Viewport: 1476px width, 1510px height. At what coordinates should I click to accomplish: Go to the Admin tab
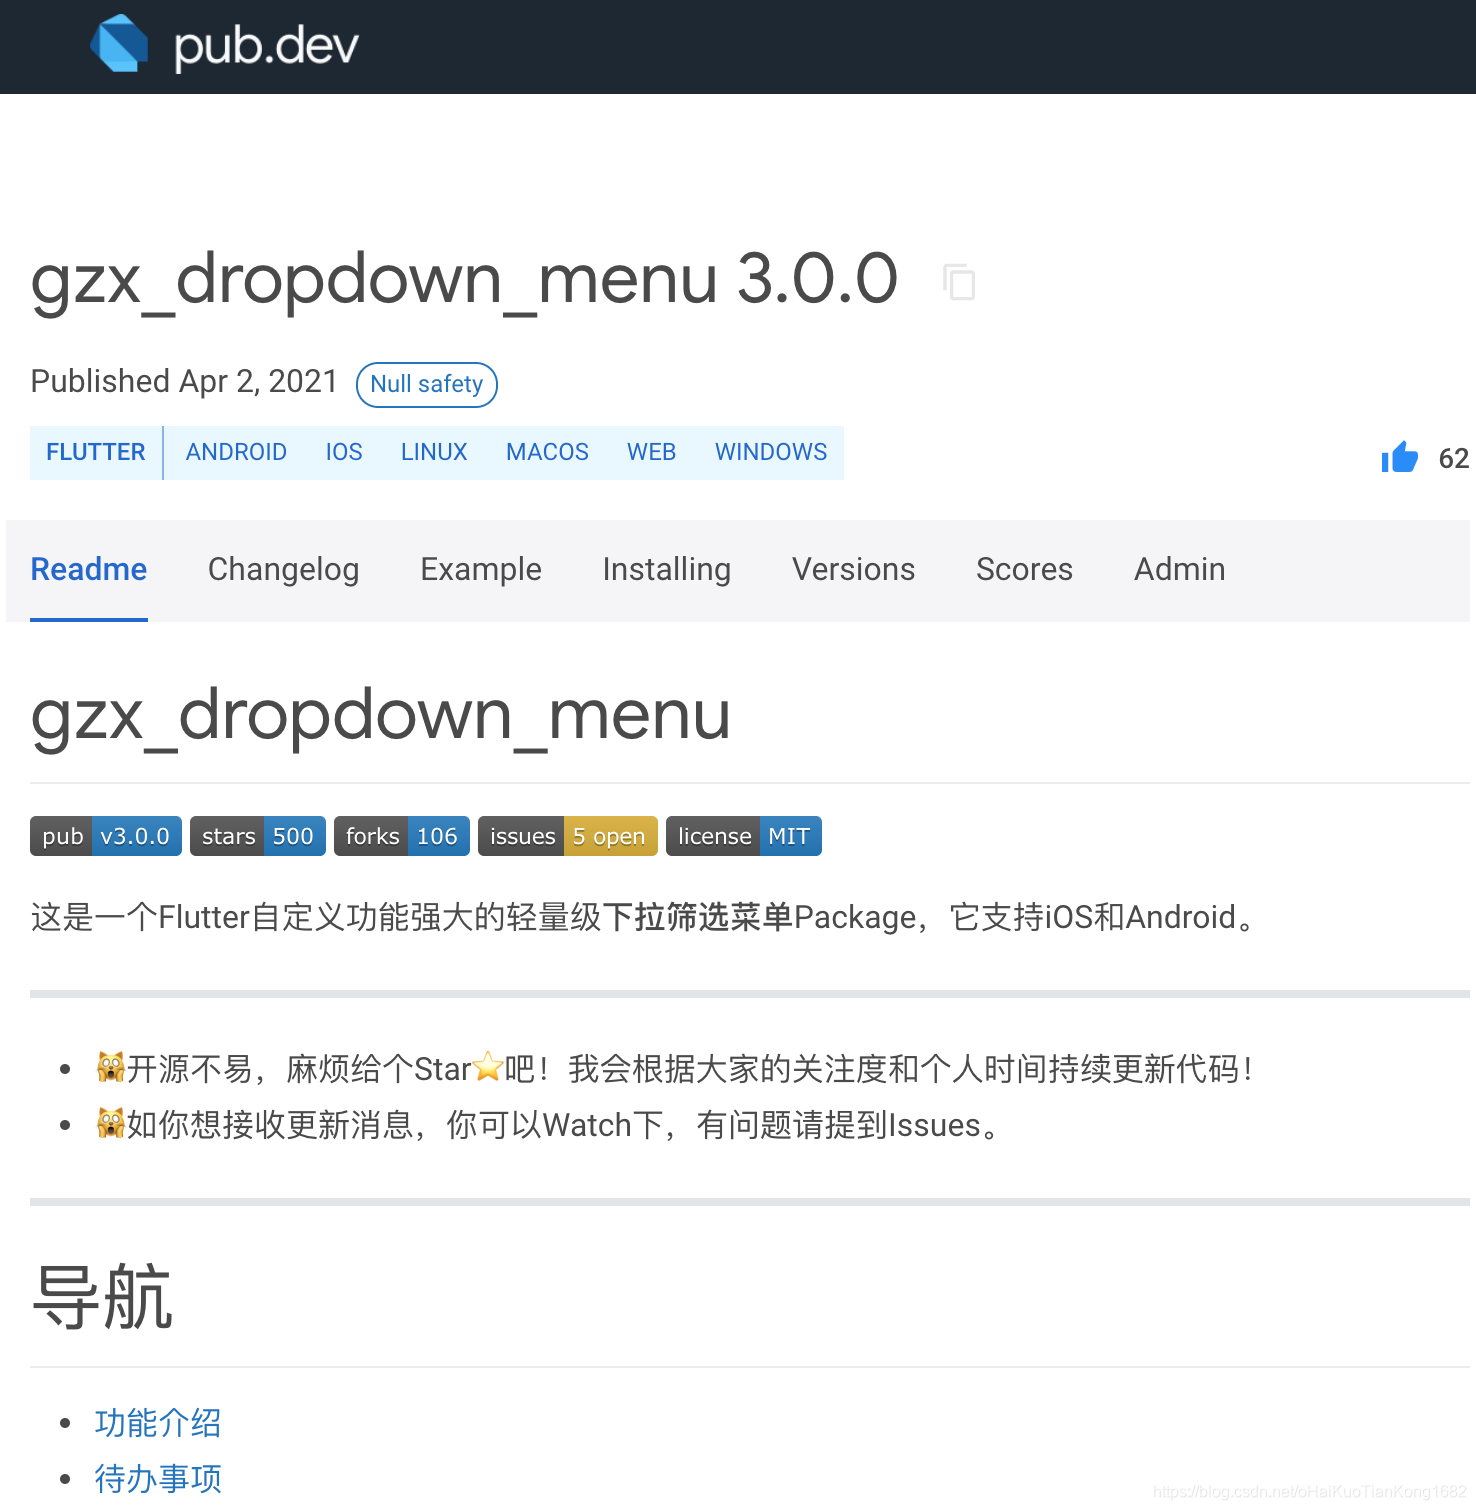coord(1179,569)
